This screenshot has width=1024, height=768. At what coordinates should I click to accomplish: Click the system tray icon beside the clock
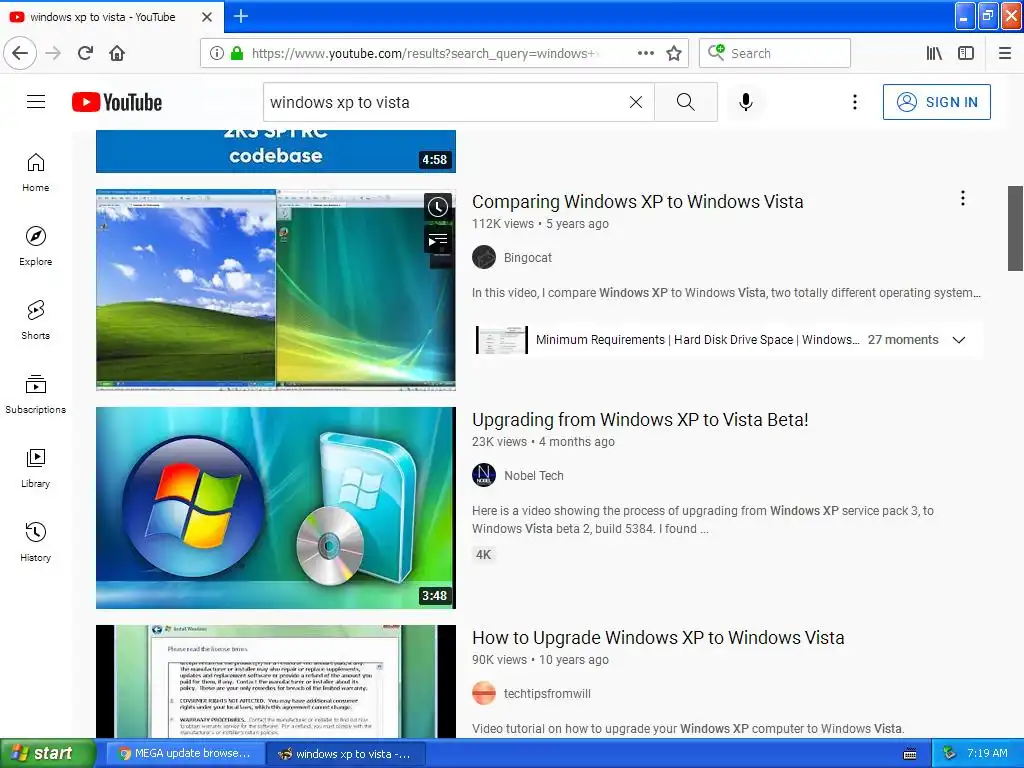[950, 754]
